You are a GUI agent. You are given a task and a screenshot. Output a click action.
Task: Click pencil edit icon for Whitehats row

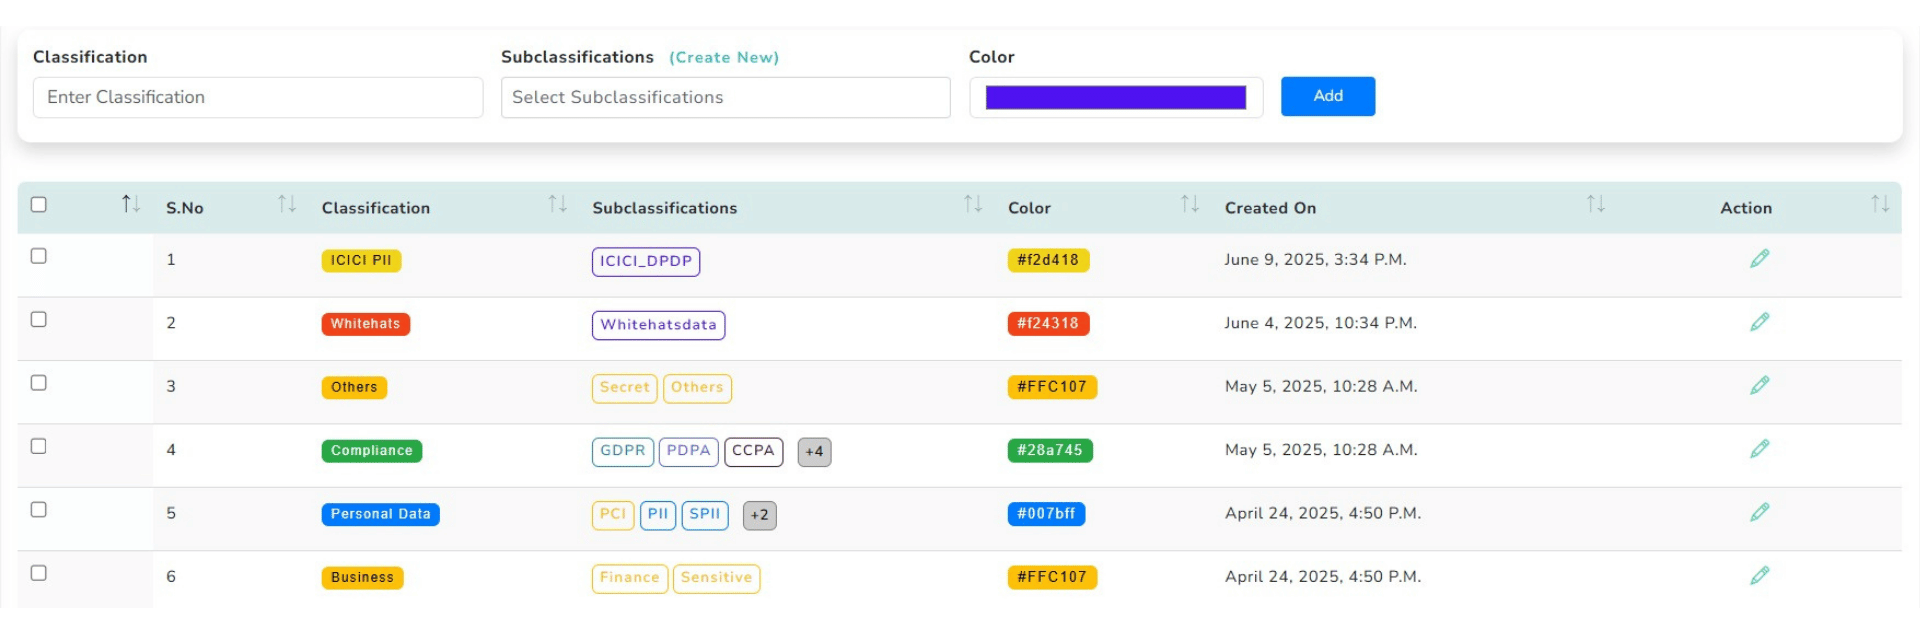1759,322
